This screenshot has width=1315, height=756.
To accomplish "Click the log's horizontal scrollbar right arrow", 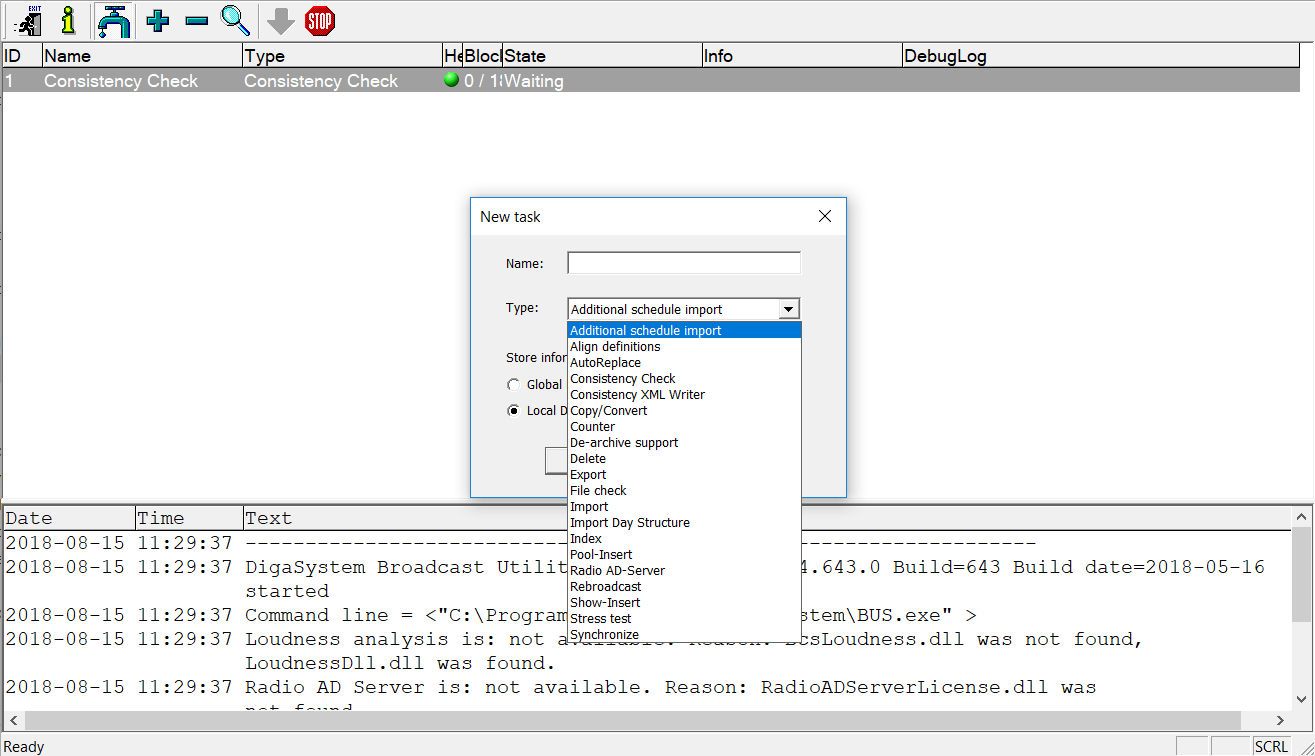I will click(1281, 720).
